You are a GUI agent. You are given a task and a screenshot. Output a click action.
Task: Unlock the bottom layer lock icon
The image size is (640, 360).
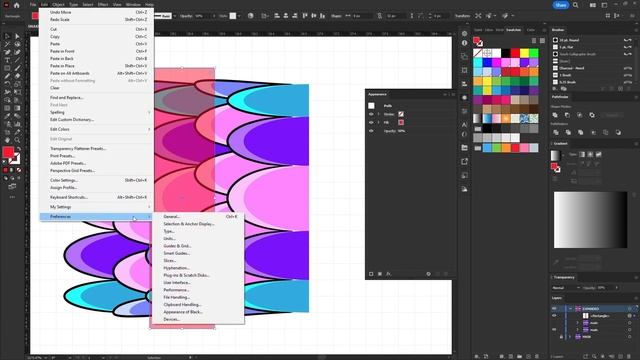pyautogui.click(x=561, y=337)
